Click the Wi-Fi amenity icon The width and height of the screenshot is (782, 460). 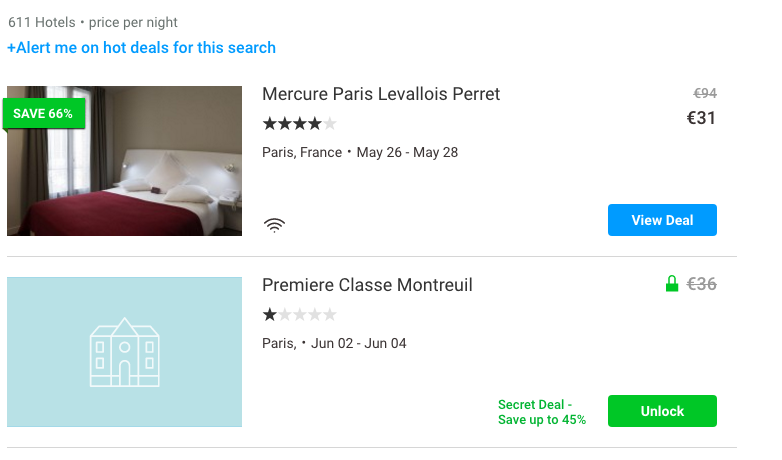coord(274,225)
